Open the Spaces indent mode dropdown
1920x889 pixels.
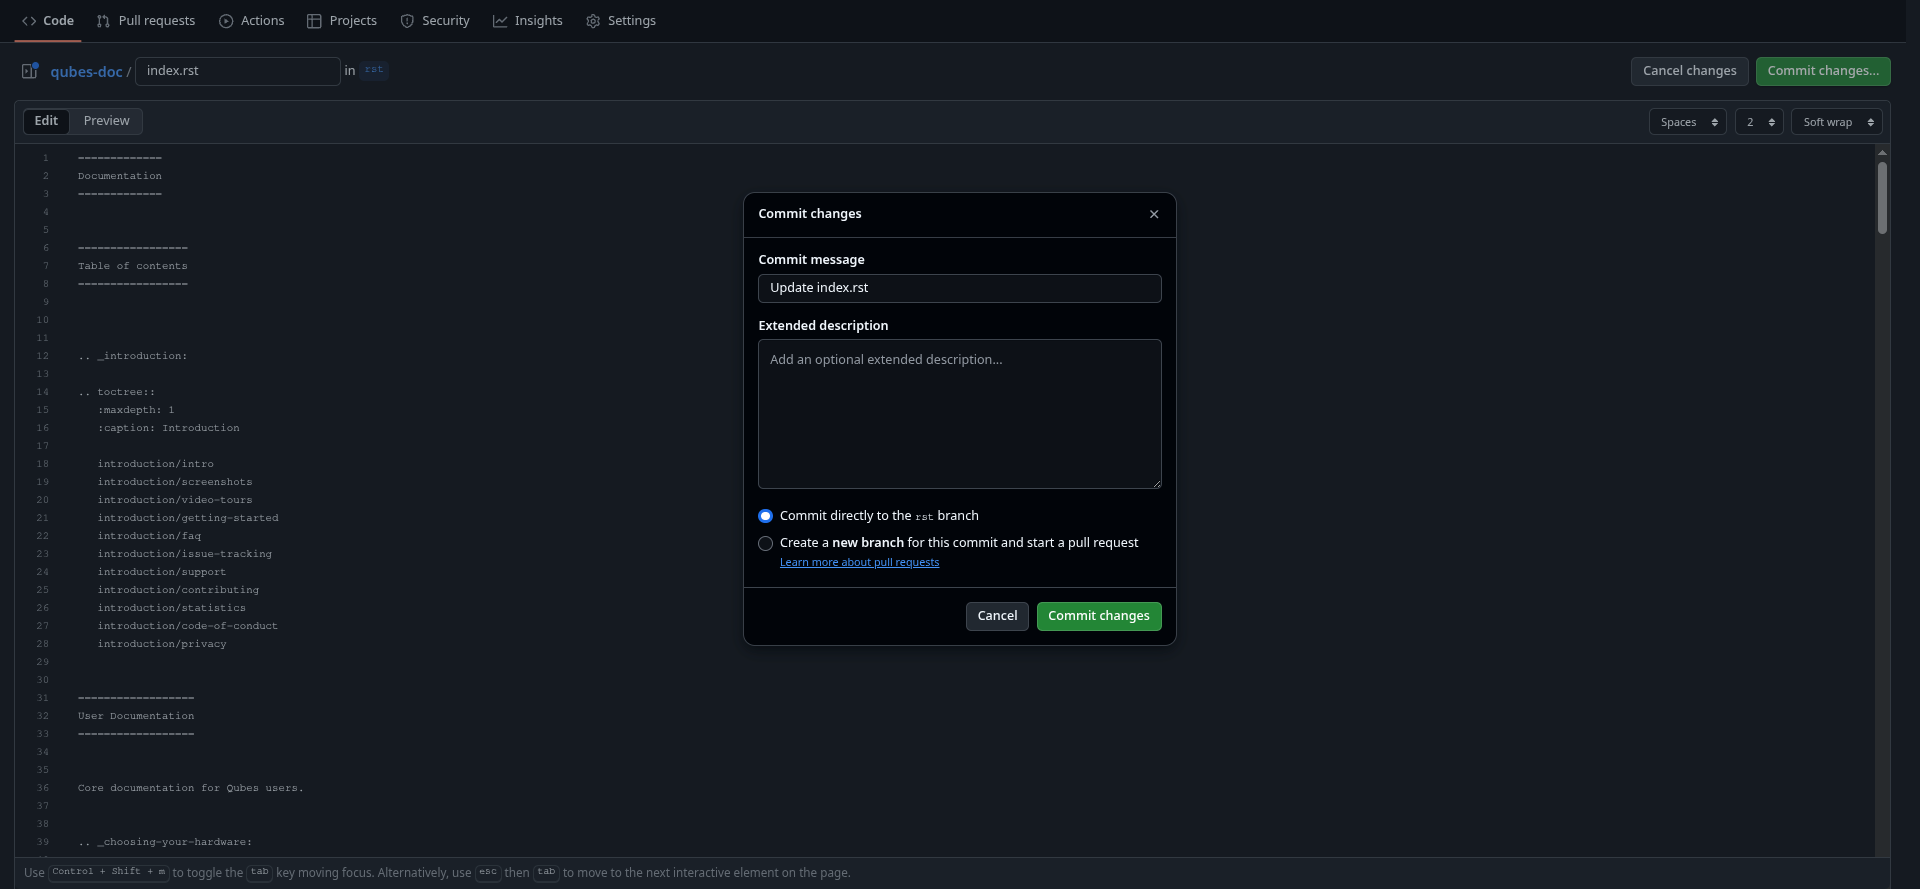point(1687,122)
